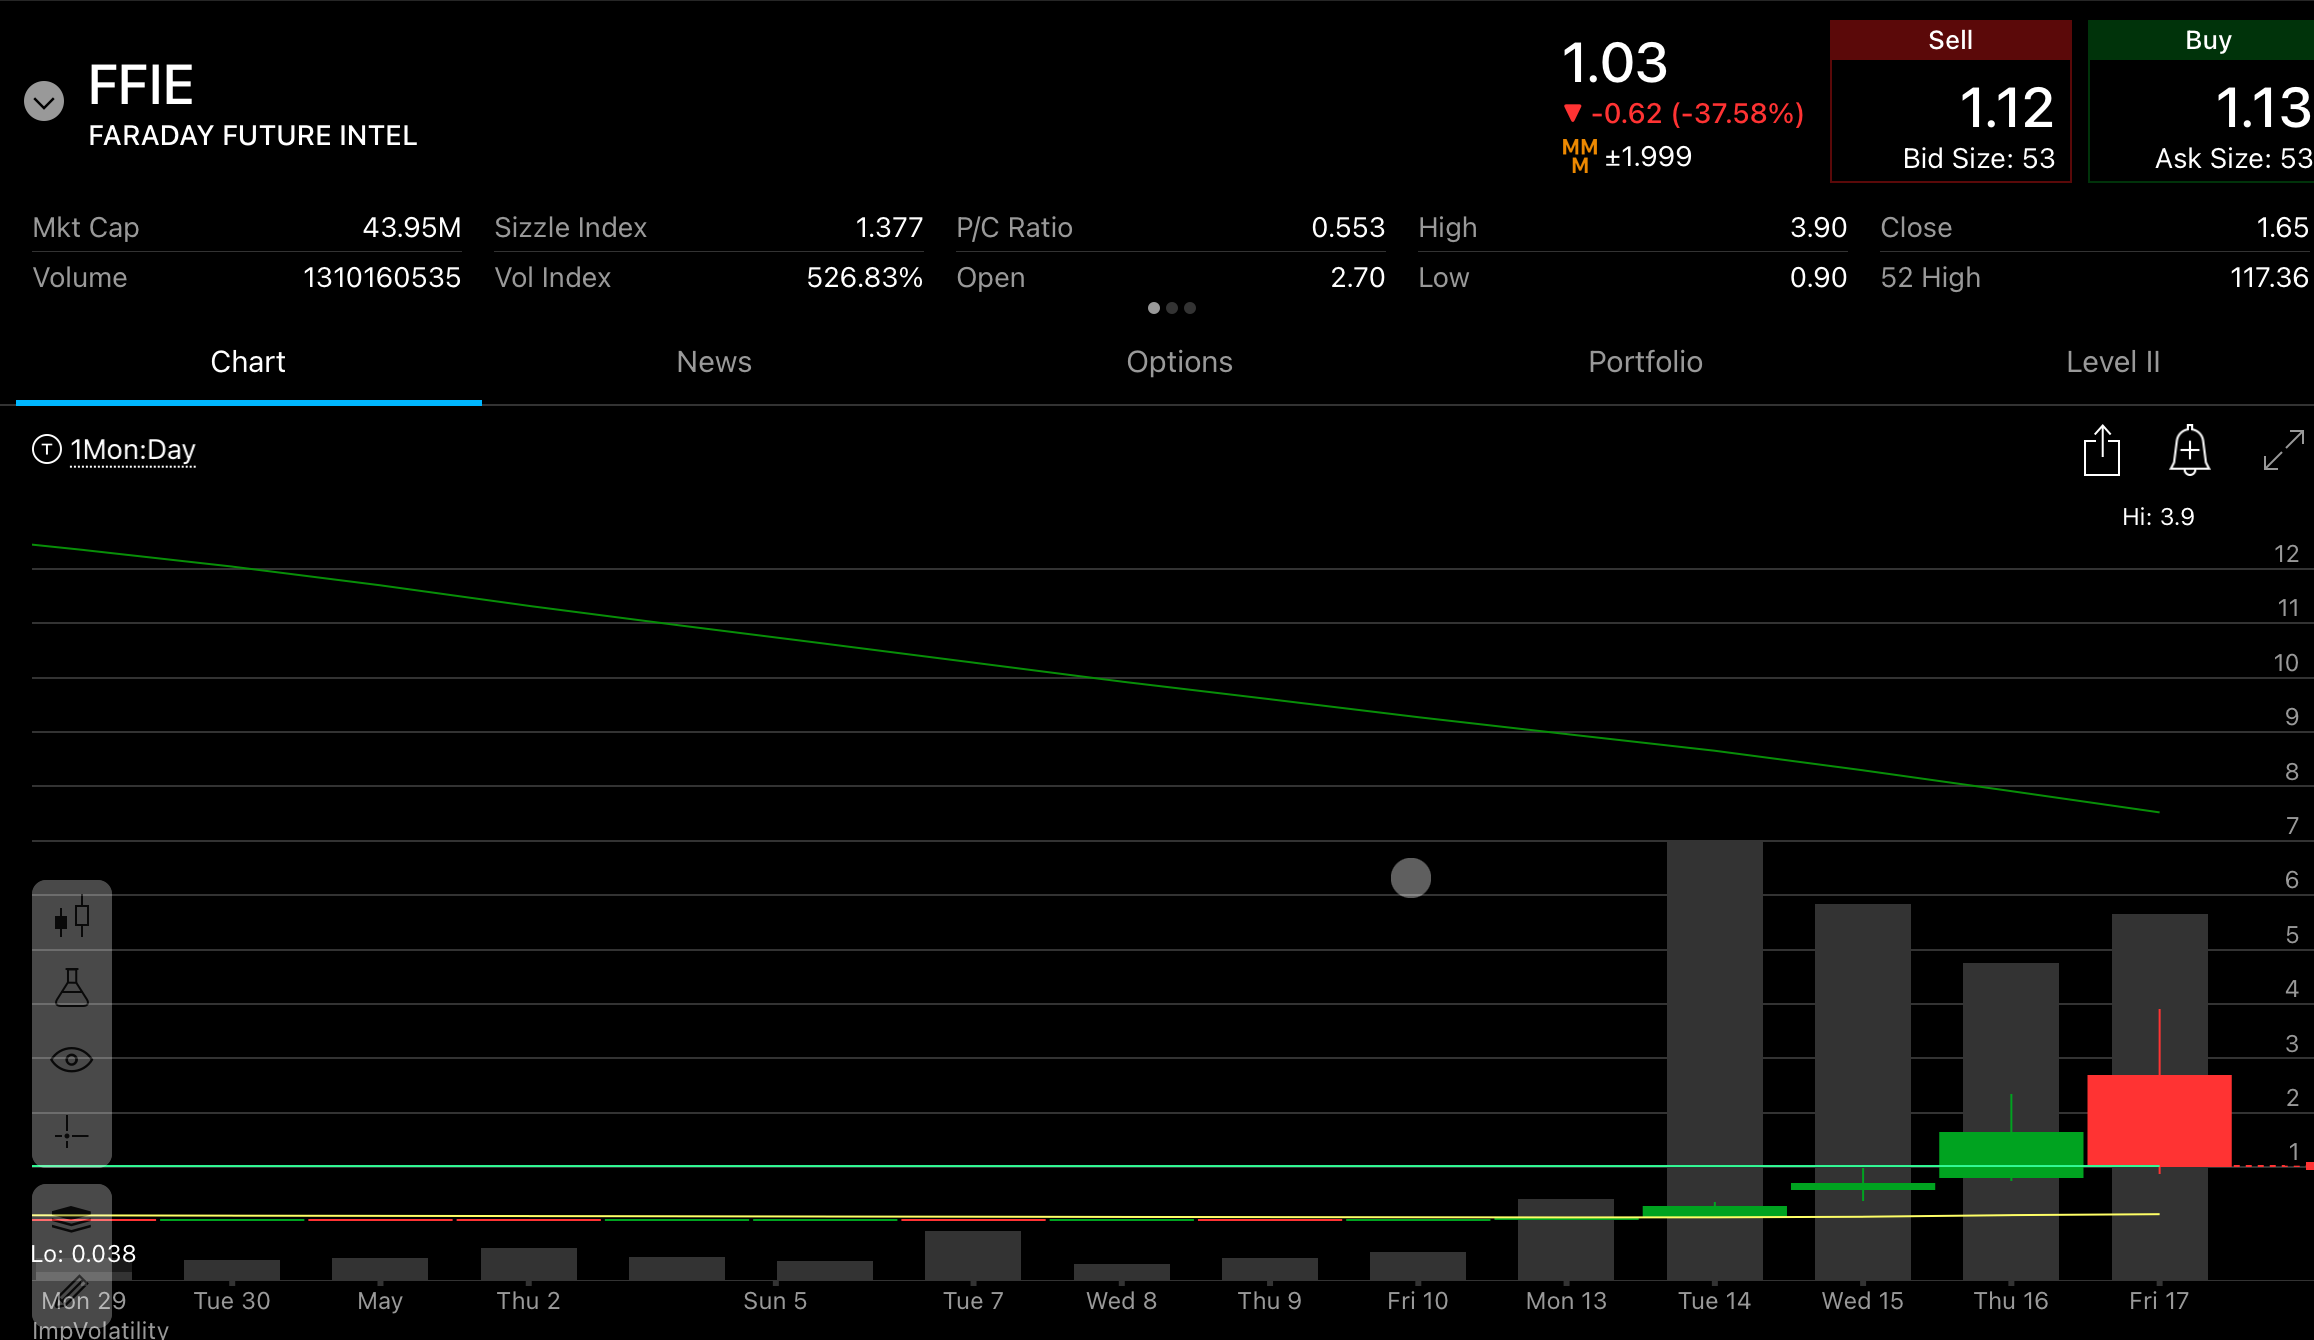Select the Mkt Cap 43.95M value
This screenshot has width=2314, height=1340.
(x=412, y=228)
